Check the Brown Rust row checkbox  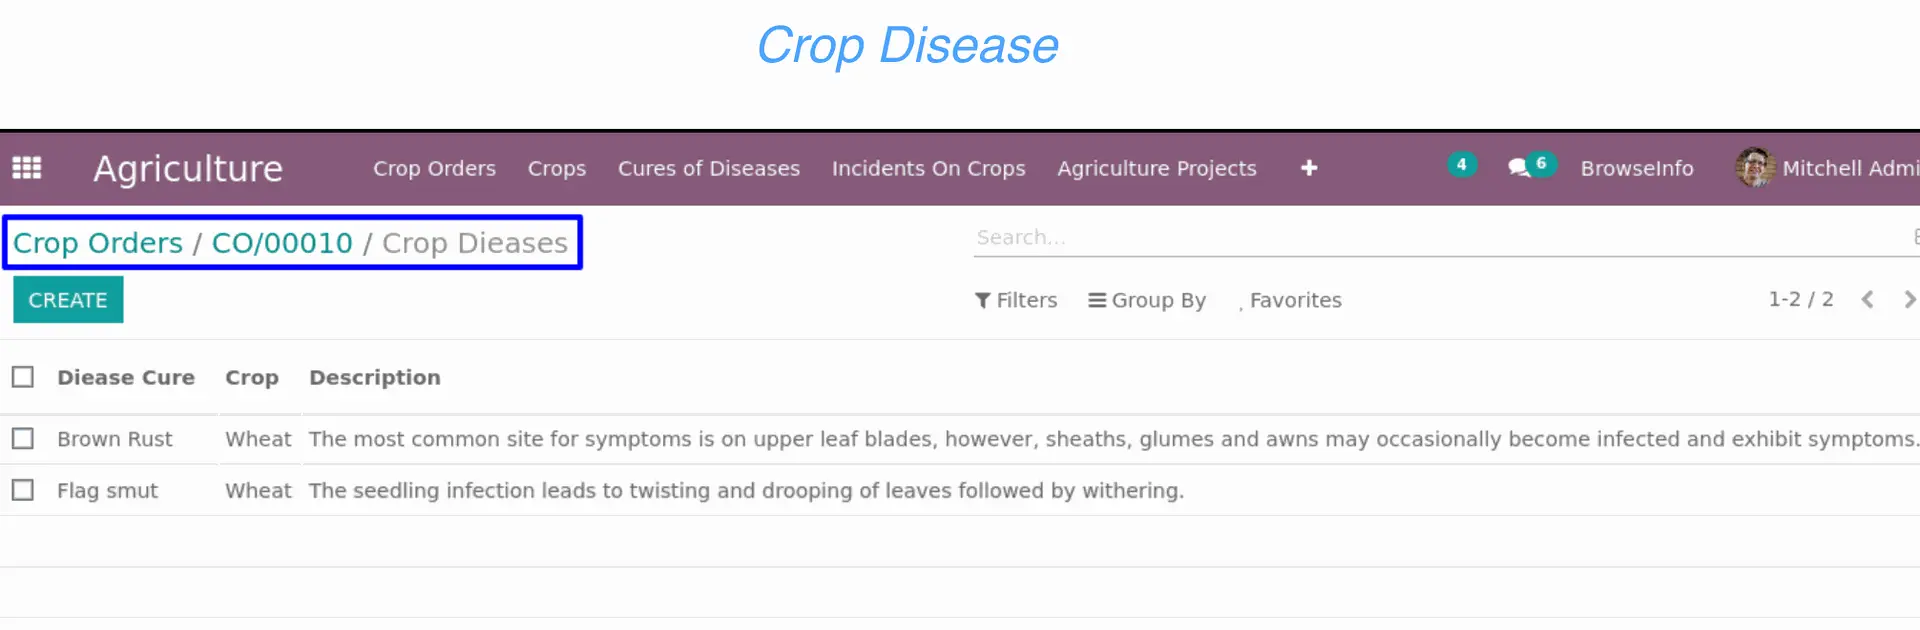(x=23, y=439)
